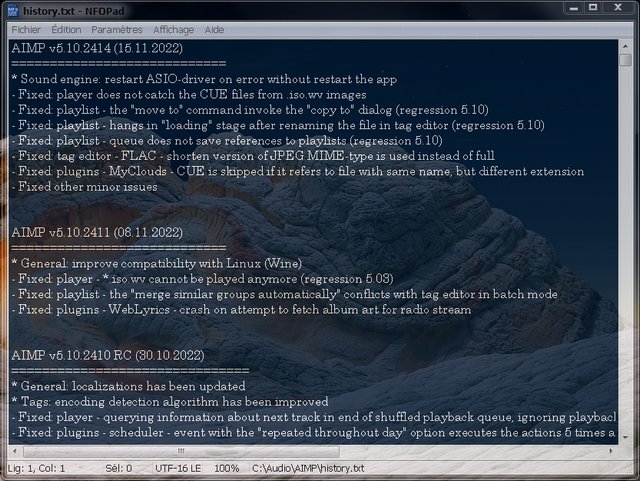Click the 'AIMP v5.10.2410 RC (30.10.2022)' heading
Screen dimensions: 640x481
(108, 356)
